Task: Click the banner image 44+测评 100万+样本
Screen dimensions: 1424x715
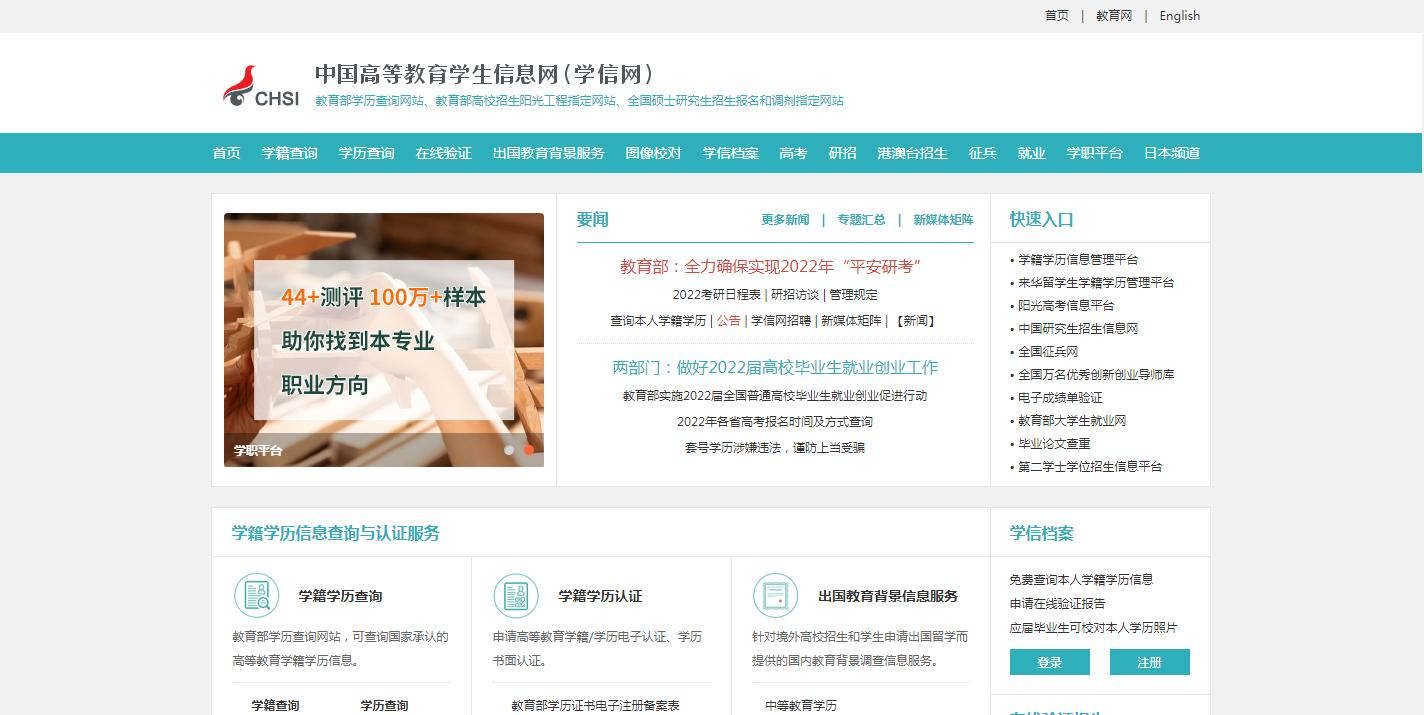Action: pyautogui.click(x=384, y=340)
